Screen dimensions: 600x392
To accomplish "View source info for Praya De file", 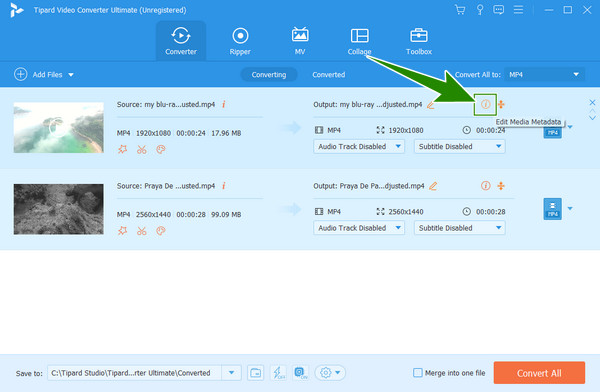I will pyautogui.click(x=223, y=186).
